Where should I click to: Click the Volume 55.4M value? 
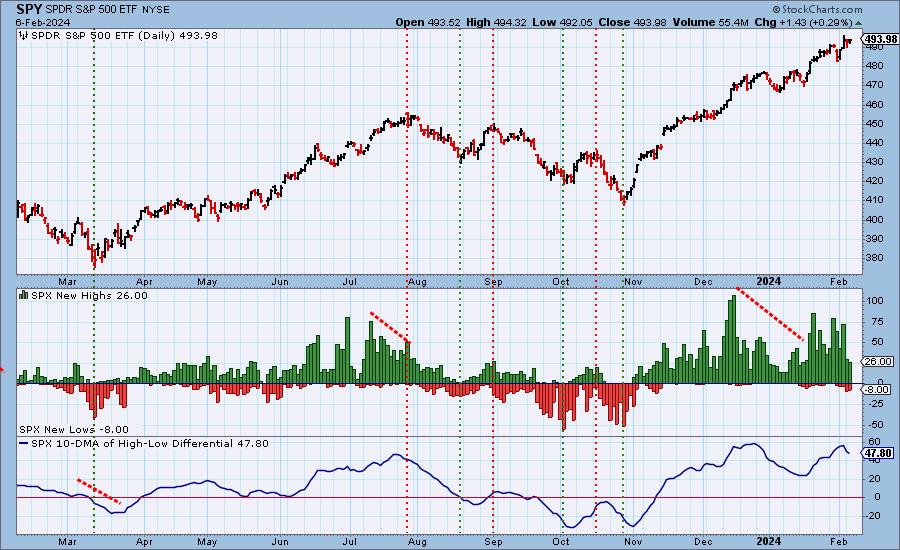(x=710, y=22)
